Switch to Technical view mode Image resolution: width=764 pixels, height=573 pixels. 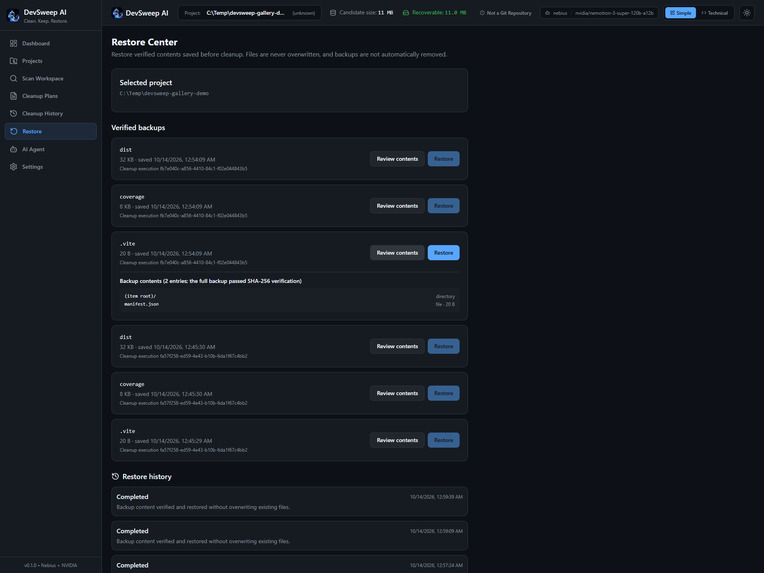pos(715,13)
